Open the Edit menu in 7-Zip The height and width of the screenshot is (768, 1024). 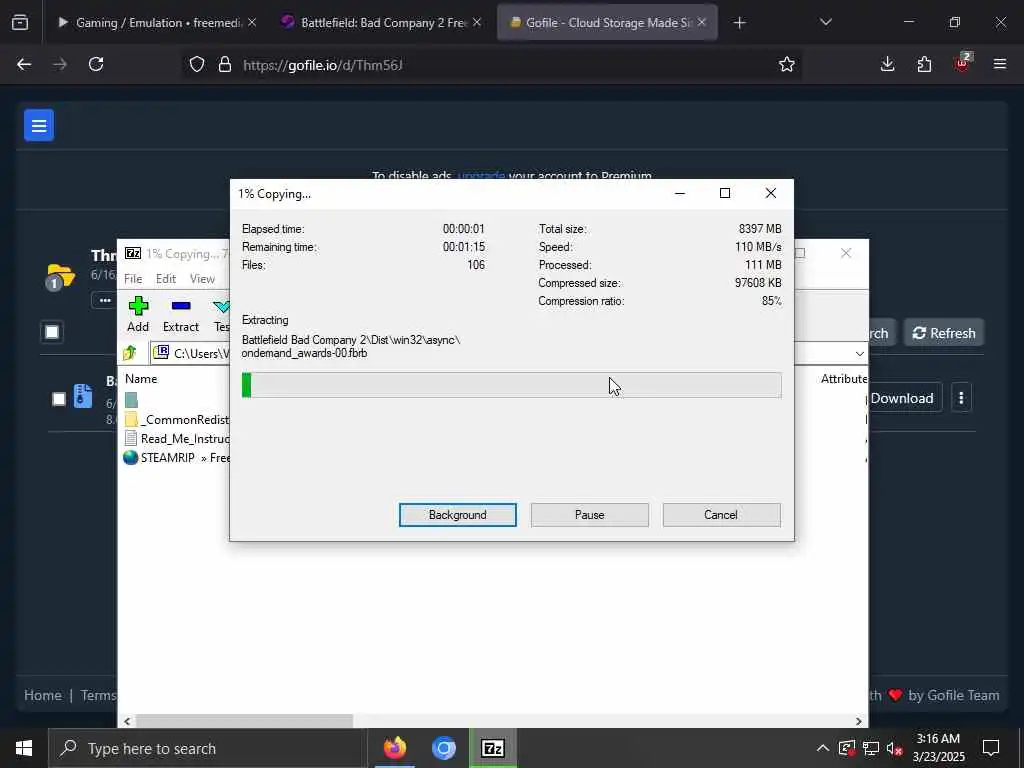[x=166, y=279]
